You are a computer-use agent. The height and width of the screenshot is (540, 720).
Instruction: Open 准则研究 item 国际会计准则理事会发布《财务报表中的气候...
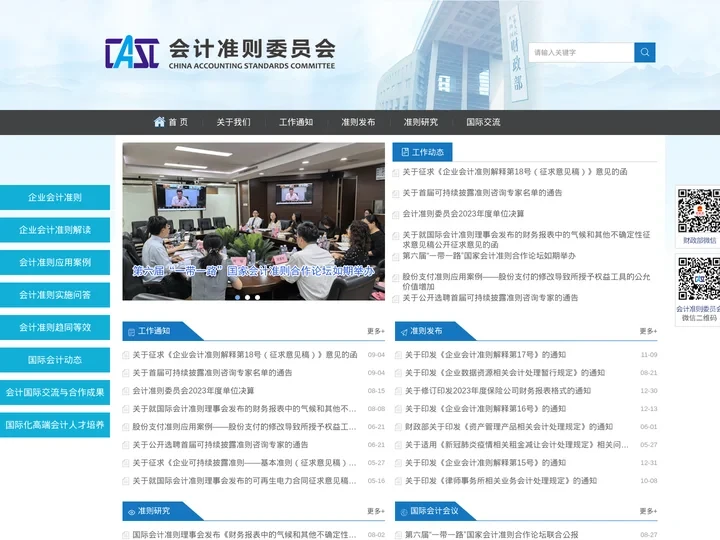(x=244, y=535)
